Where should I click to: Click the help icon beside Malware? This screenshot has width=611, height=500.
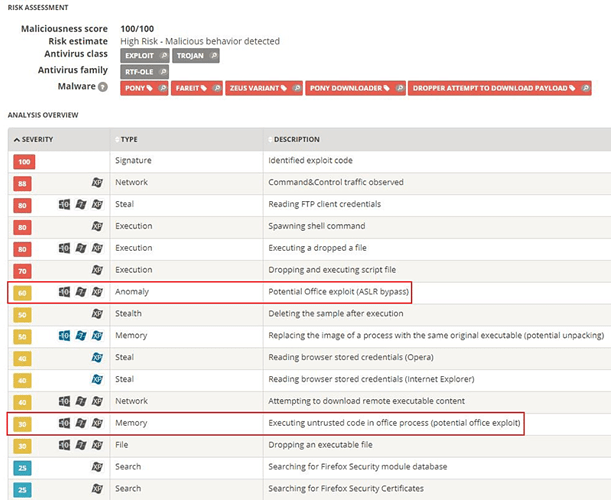click(x=103, y=87)
